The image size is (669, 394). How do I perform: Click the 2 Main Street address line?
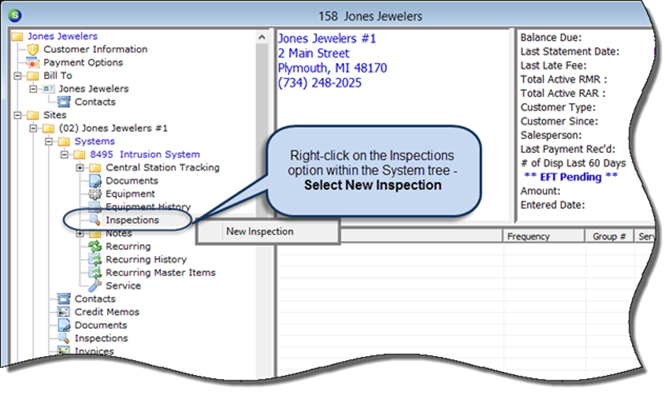(x=314, y=53)
